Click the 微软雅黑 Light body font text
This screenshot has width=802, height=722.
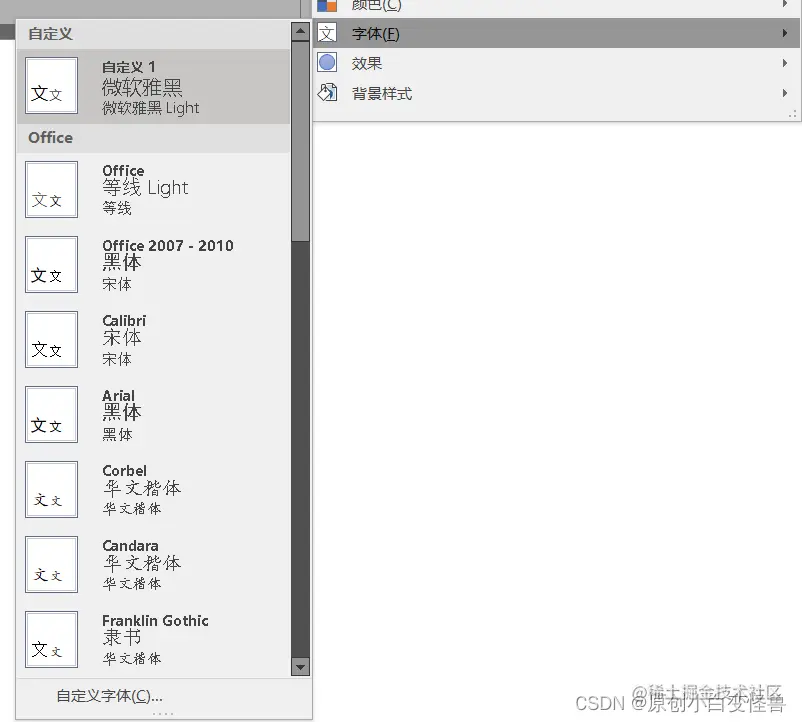150,107
